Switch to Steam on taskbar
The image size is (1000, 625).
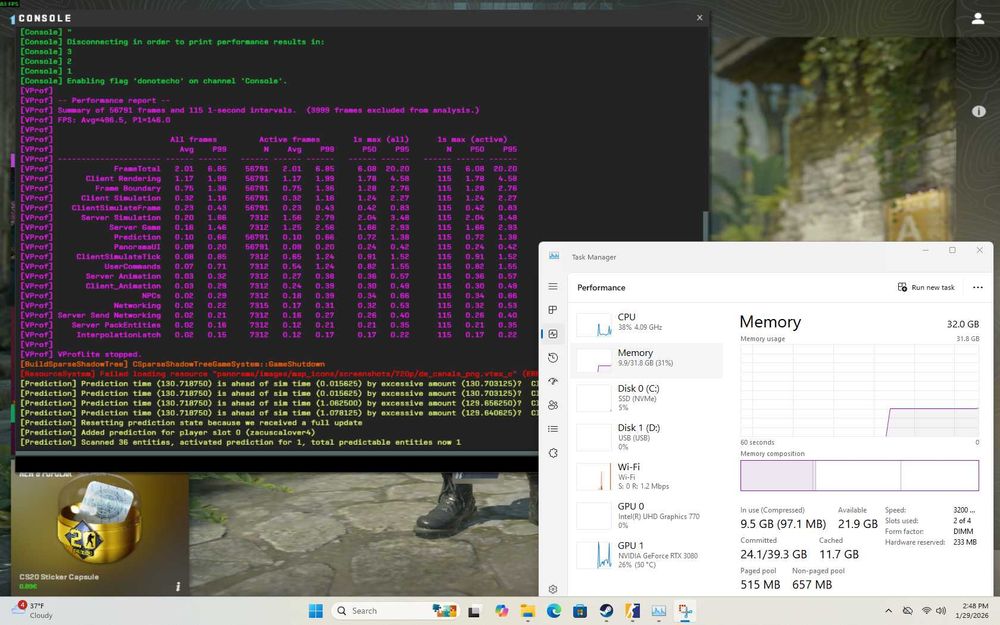pyautogui.click(x=606, y=611)
